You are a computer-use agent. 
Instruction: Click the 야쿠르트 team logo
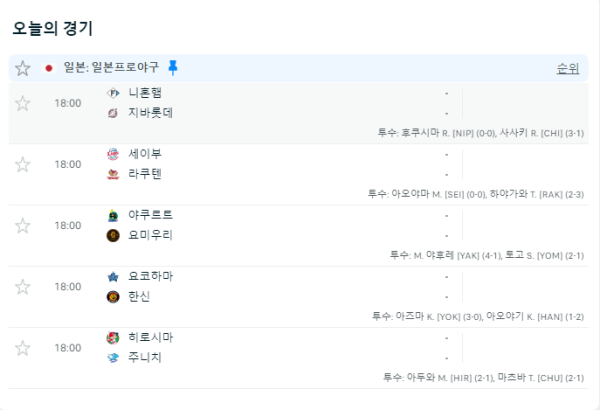113,216
